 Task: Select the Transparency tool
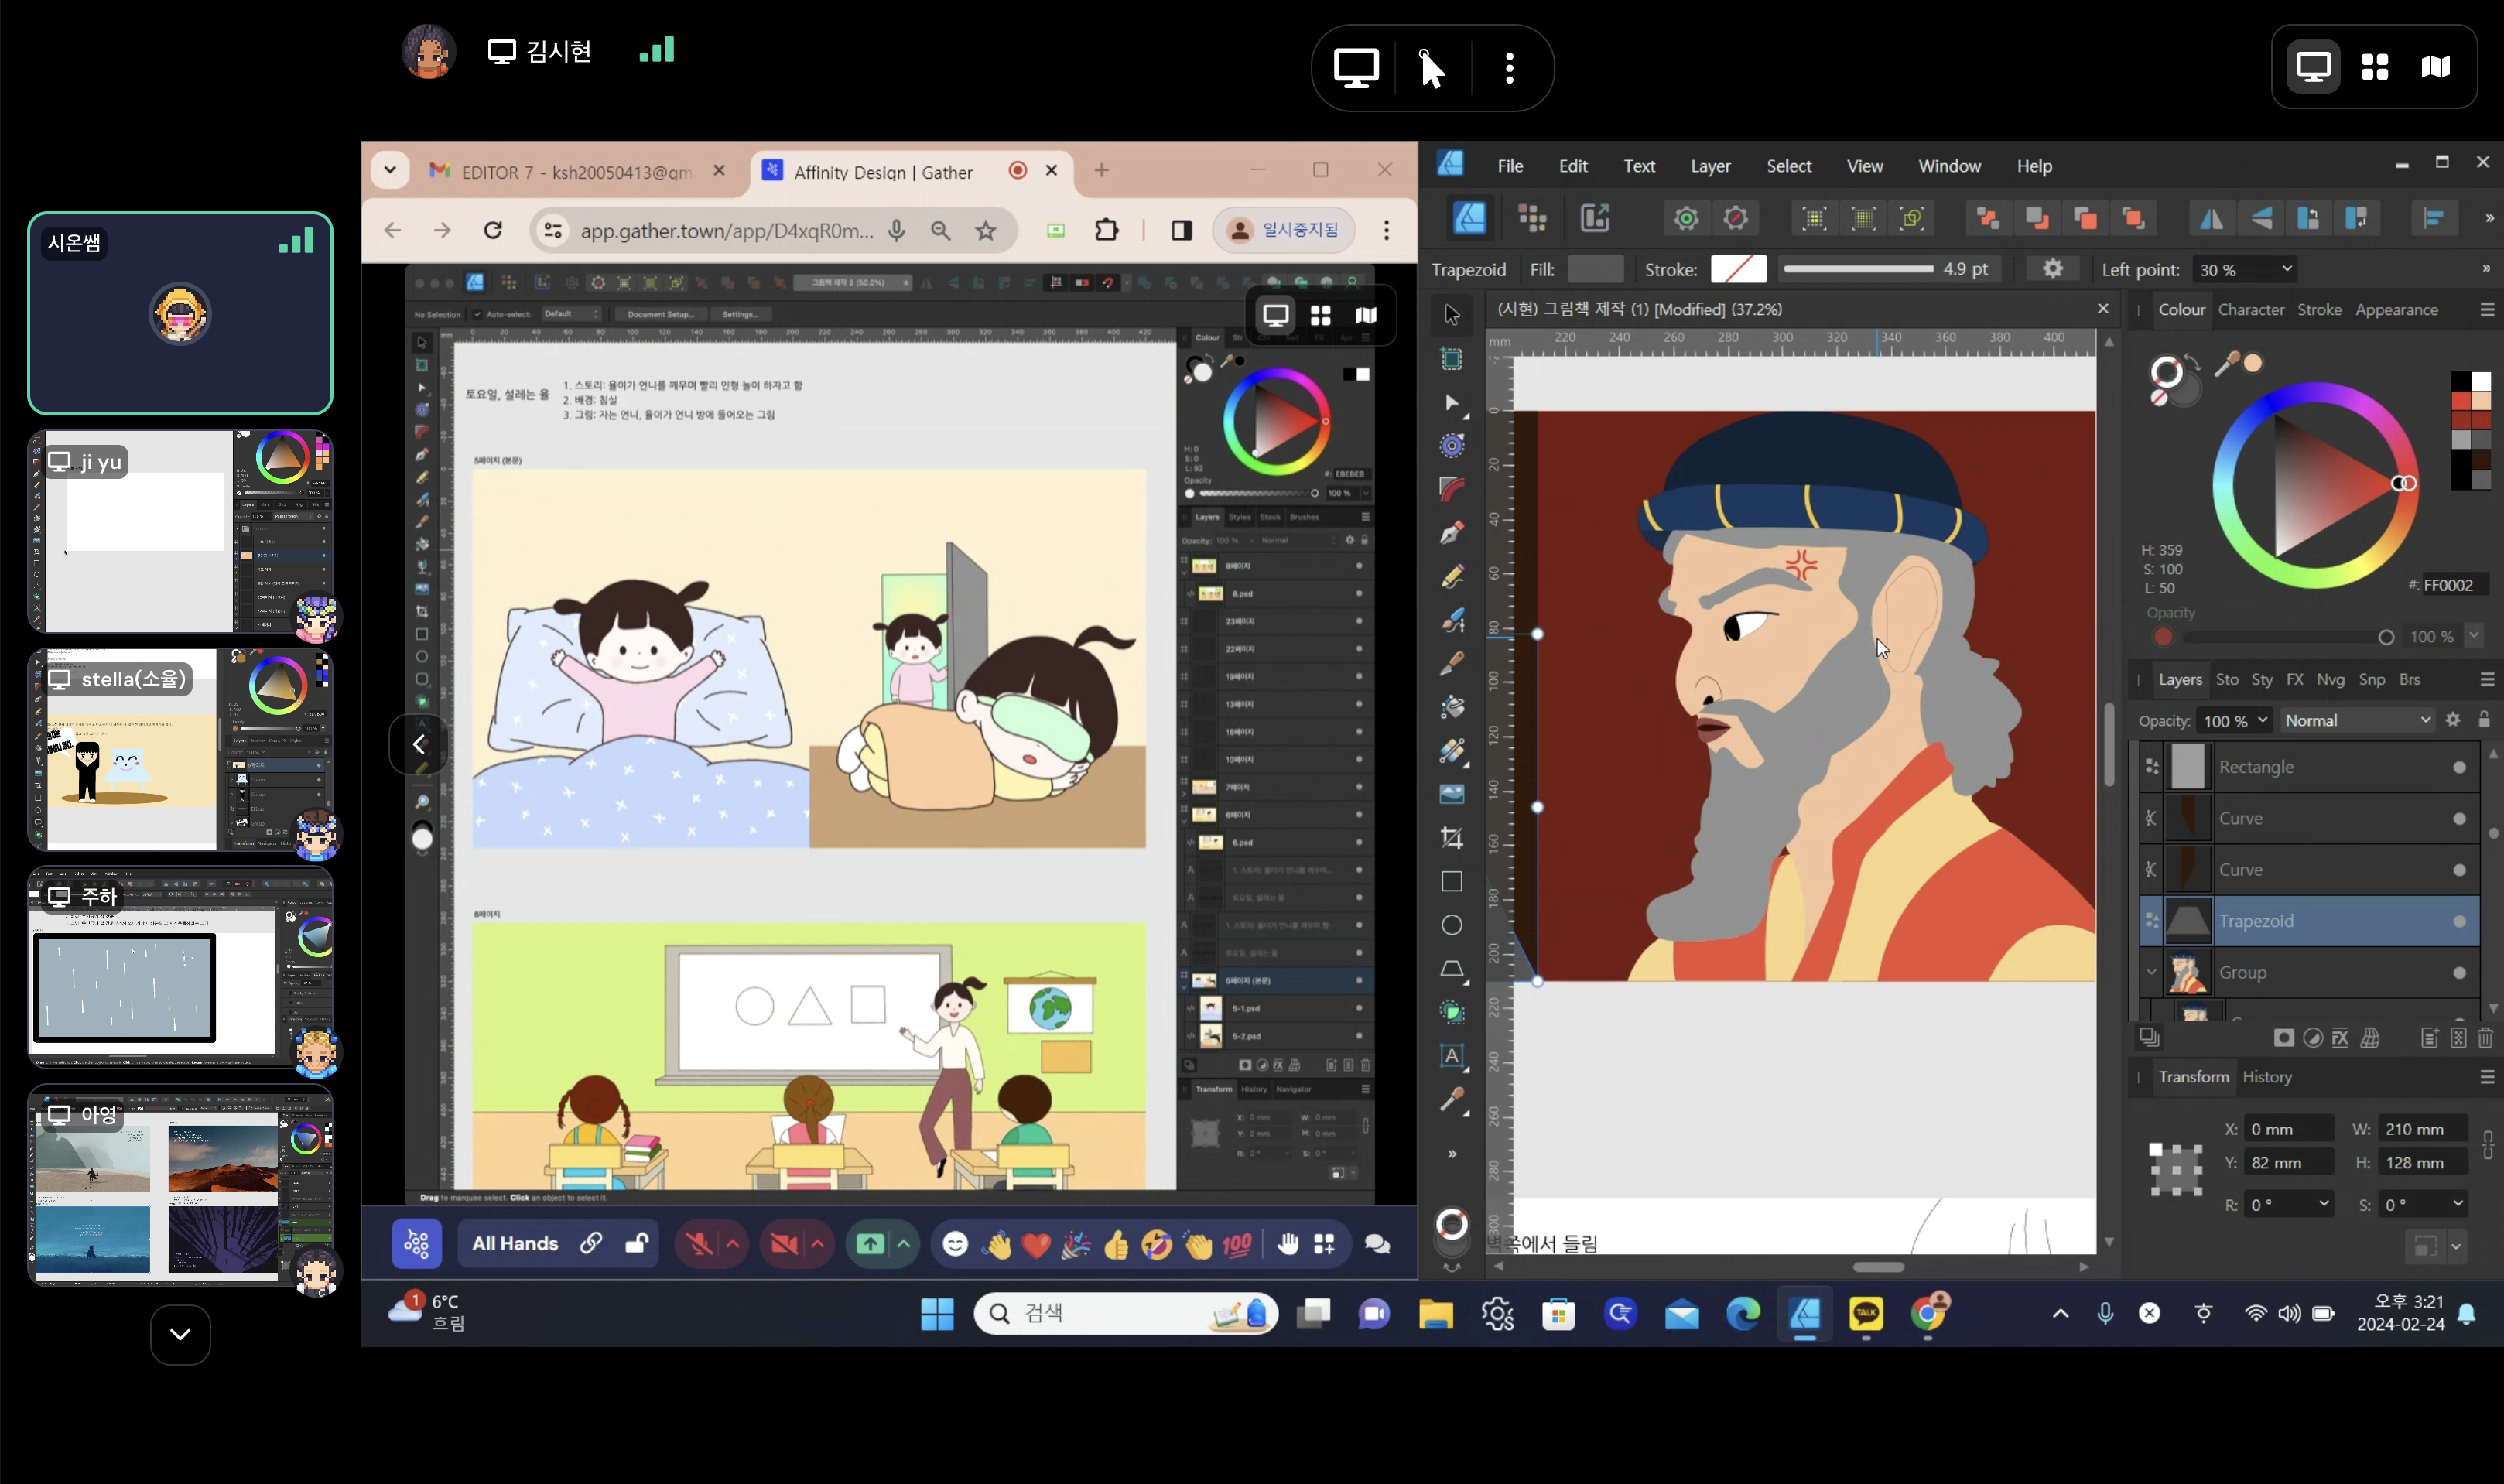pyautogui.click(x=1452, y=750)
